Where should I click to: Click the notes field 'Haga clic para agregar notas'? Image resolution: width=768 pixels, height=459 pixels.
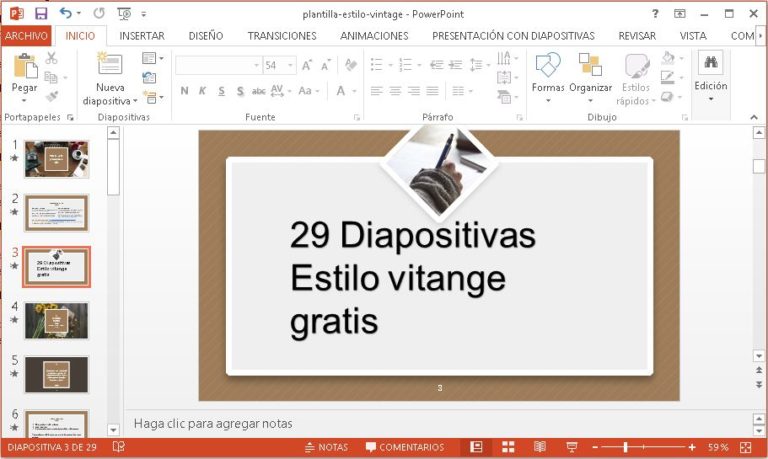point(213,424)
